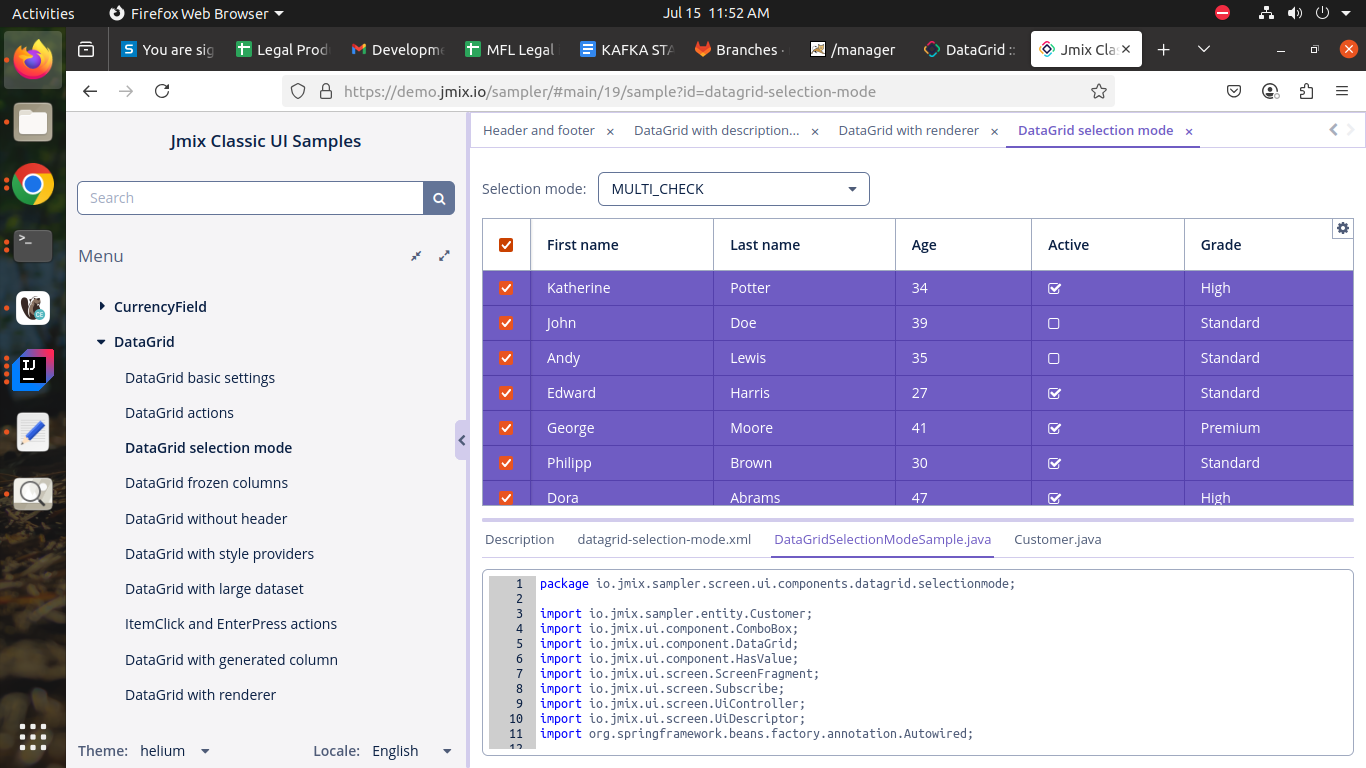The height and width of the screenshot is (768, 1366).
Task: Uncheck the Katherine Potter row checkbox
Action: tap(506, 288)
